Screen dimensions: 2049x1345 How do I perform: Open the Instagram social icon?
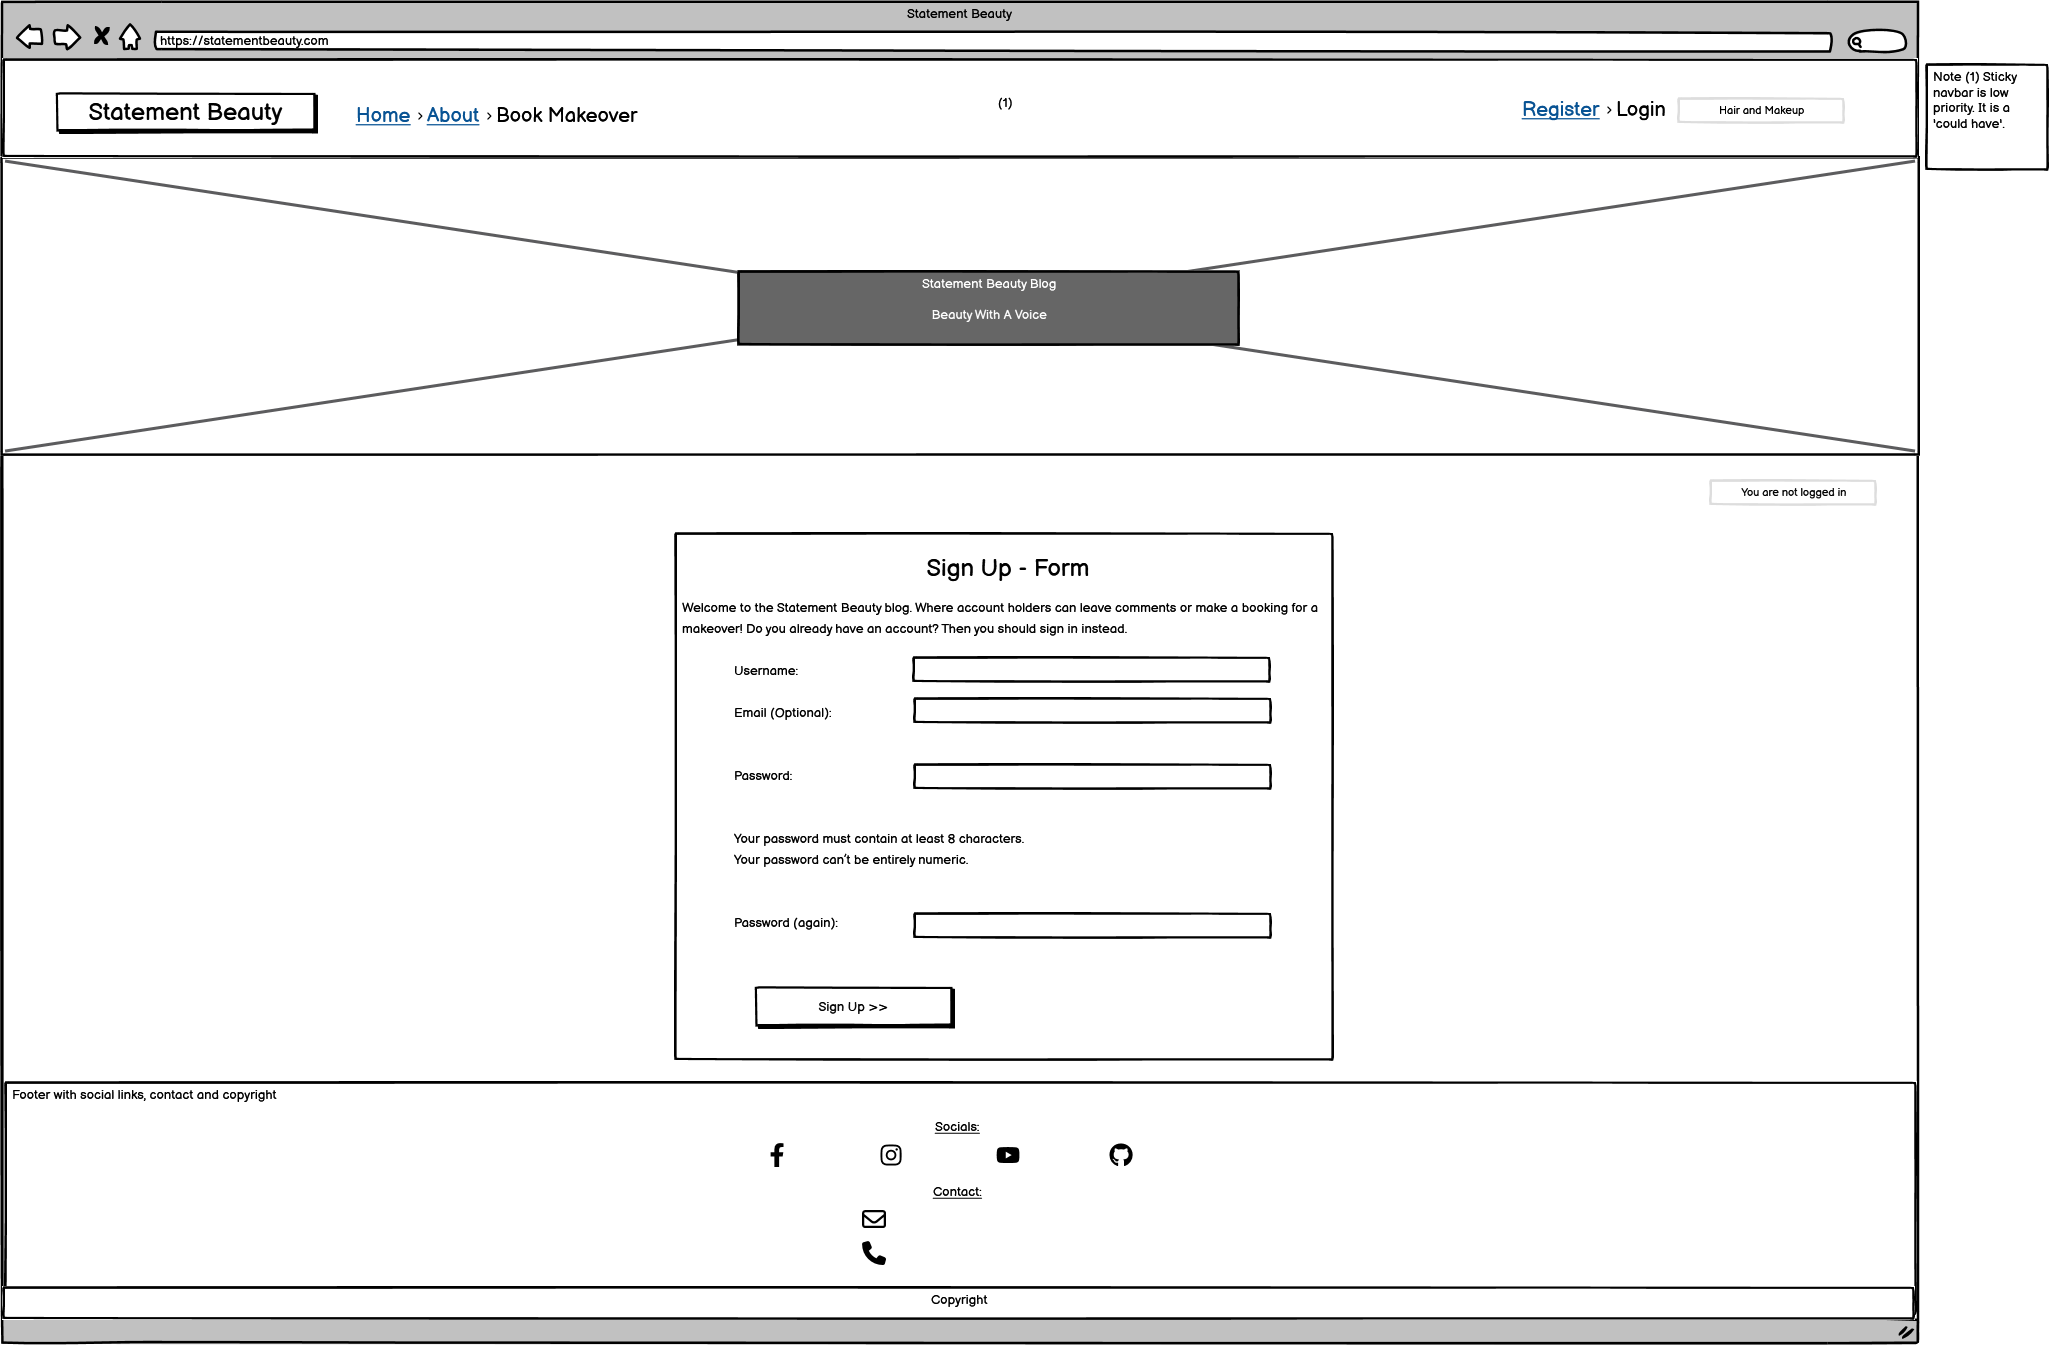coord(891,1155)
